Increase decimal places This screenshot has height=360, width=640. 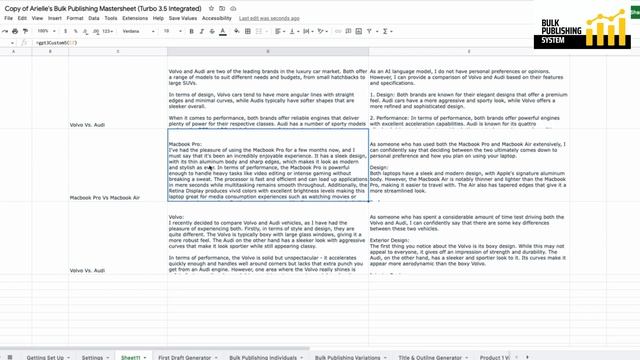(96, 31)
